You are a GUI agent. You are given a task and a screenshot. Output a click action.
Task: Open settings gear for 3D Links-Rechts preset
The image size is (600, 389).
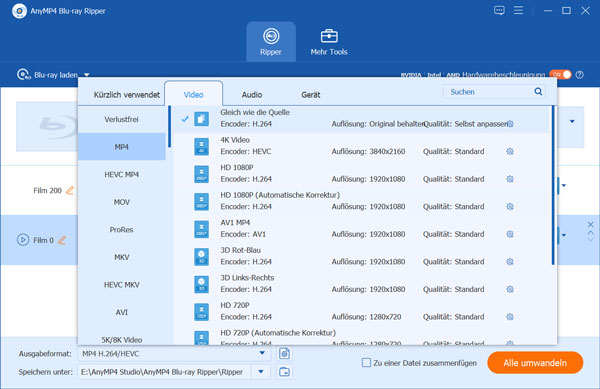tap(510, 289)
